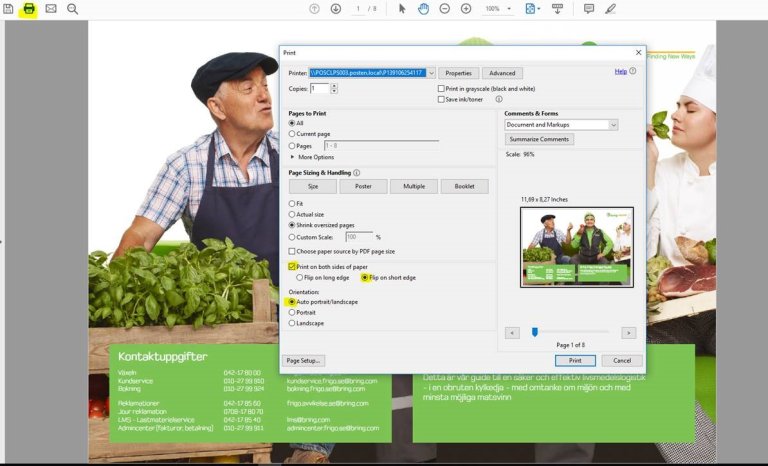Click the zoom in plus icon

pos(466,8)
